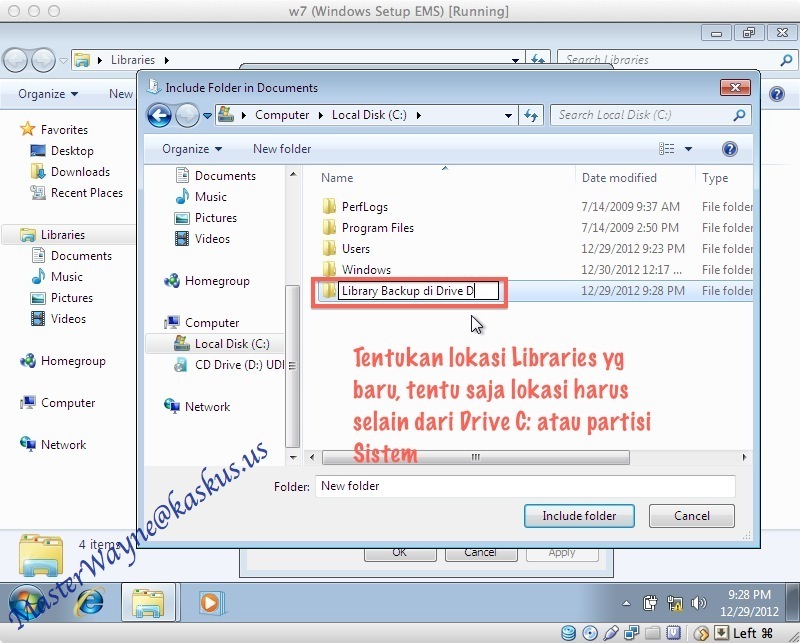The width and height of the screenshot is (800, 643).
Task: Open the dialog's help question-mark icon
Action: coord(730,149)
